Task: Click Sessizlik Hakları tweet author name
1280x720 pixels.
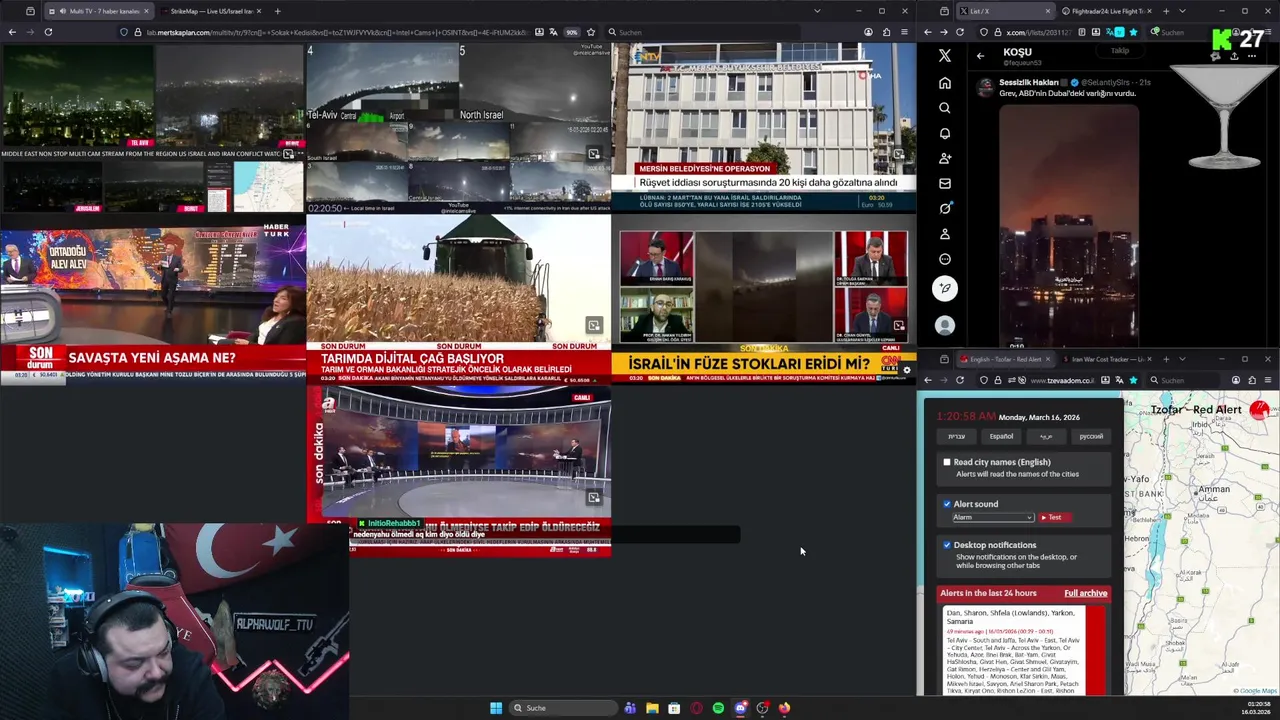Action: [x=1029, y=82]
